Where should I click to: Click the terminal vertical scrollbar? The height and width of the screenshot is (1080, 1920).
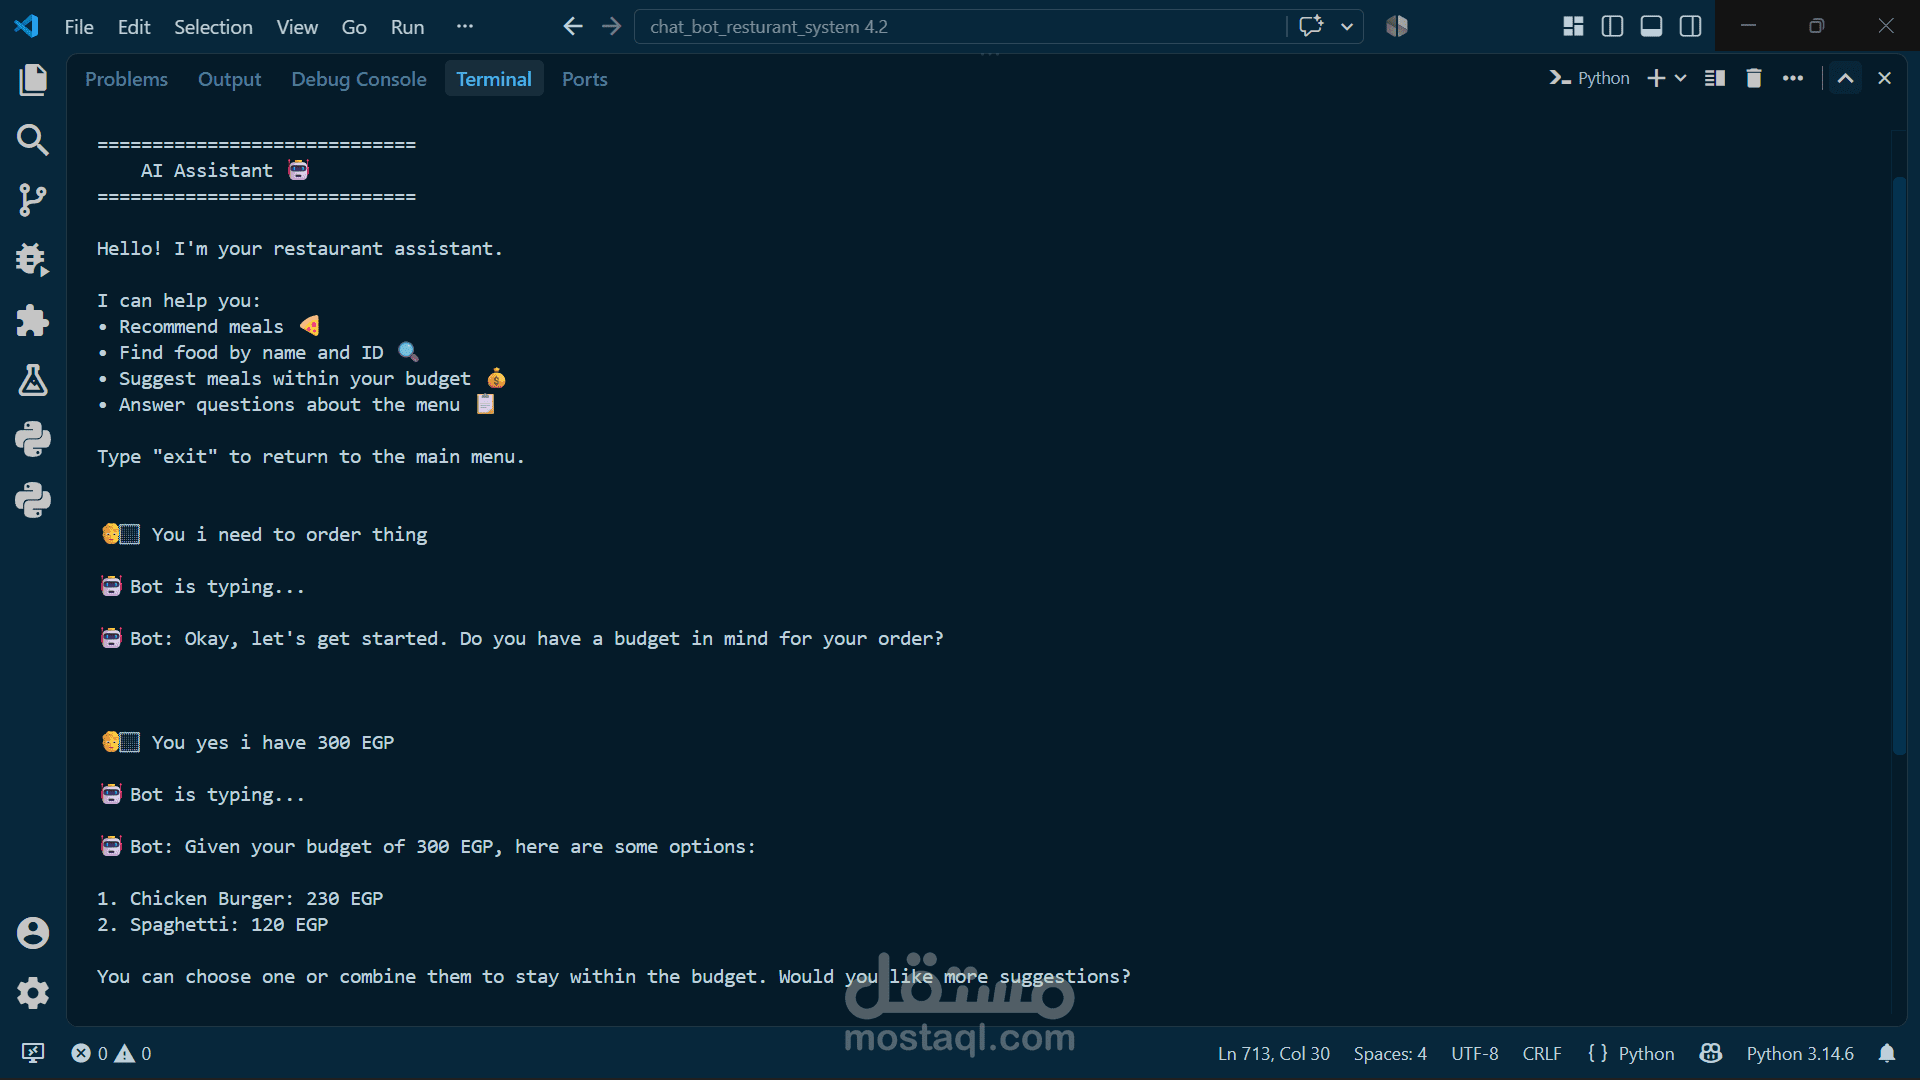coord(1899,465)
